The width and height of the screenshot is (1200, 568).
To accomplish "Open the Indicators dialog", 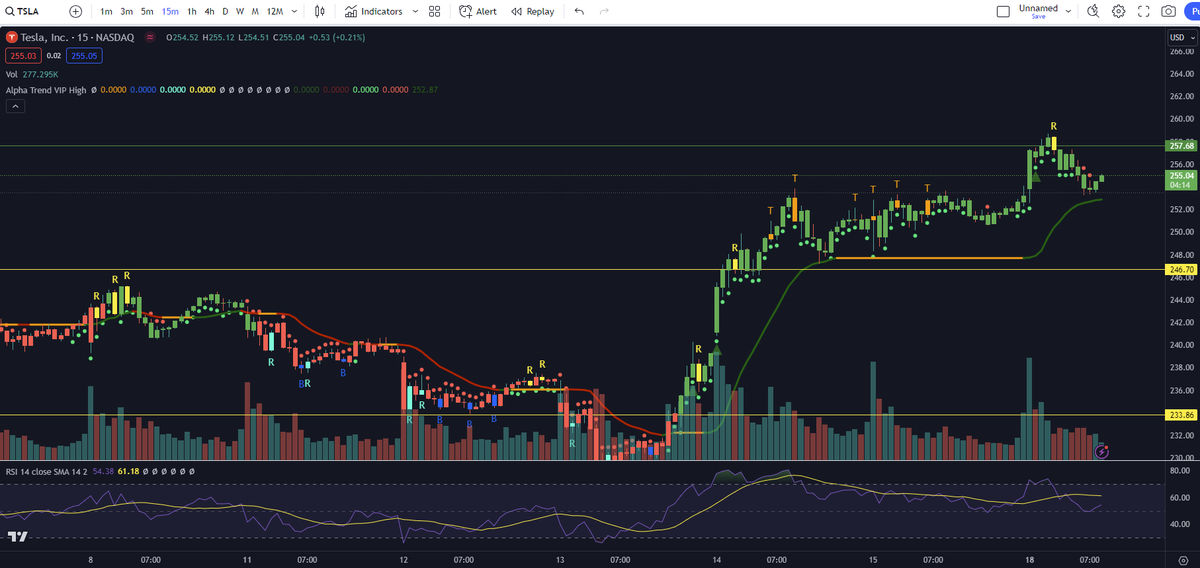I will pyautogui.click(x=373, y=11).
